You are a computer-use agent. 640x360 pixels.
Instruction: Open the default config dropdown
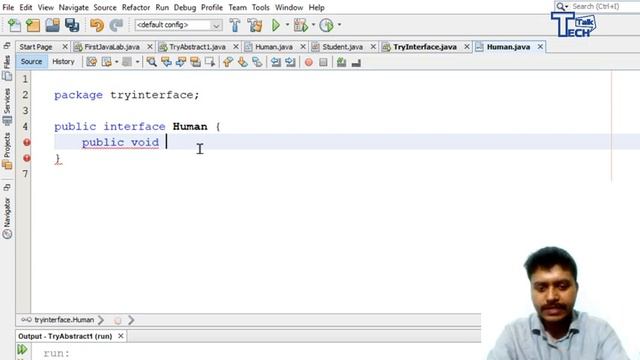(x=178, y=25)
